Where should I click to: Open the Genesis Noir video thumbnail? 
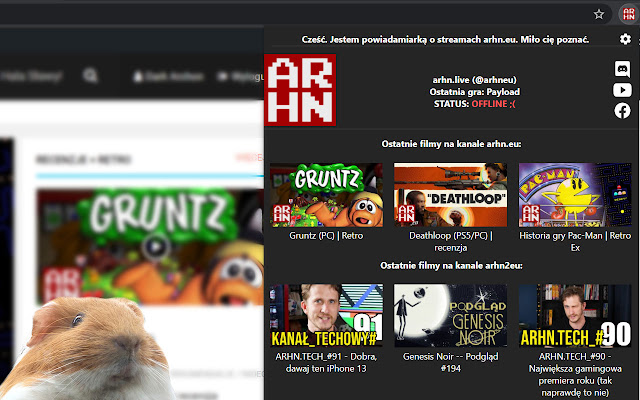pos(451,316)
